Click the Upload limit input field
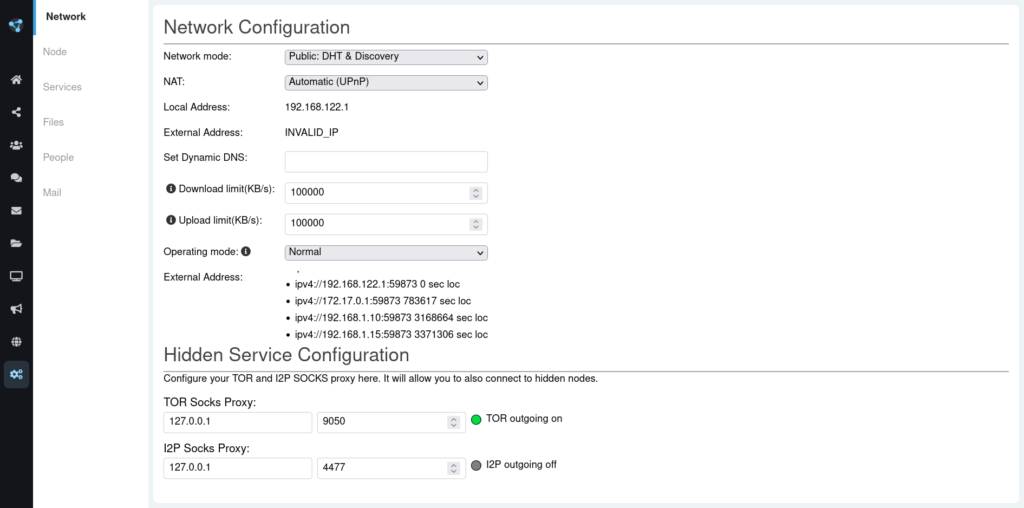1024x508 pixels. pyautogui.click(x=386, y=223)
